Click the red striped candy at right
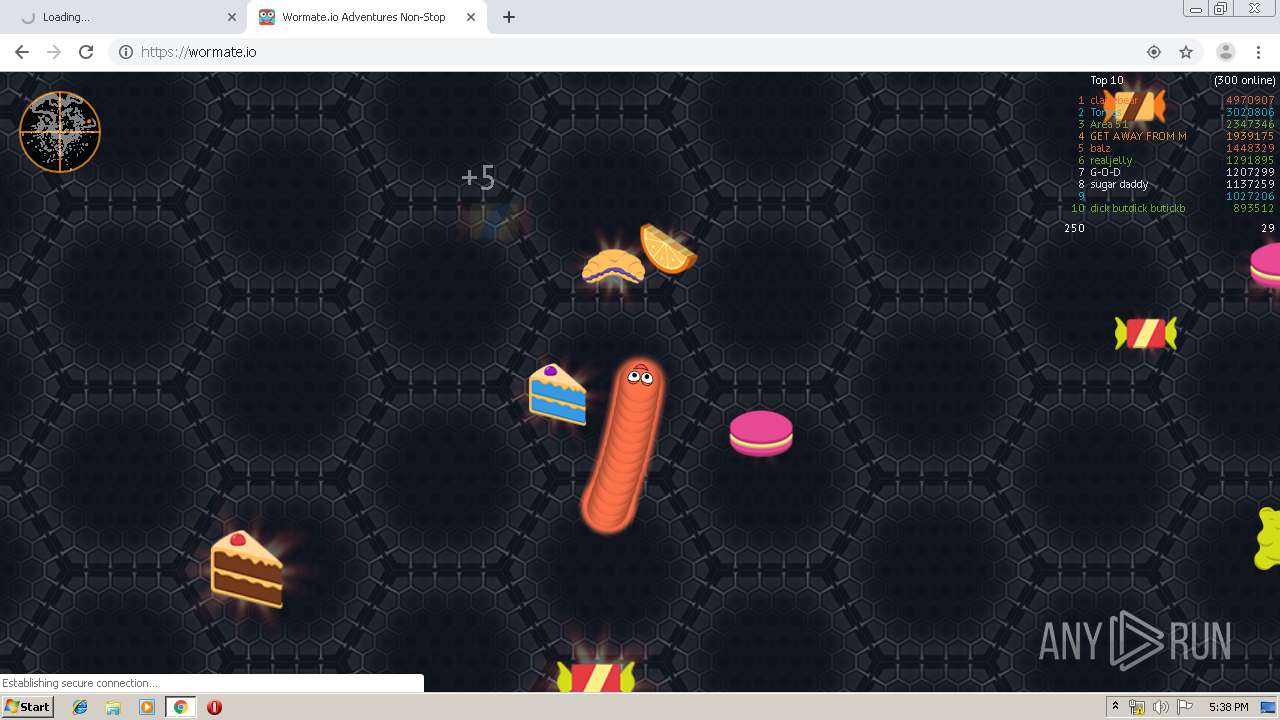 [1146, 333]
